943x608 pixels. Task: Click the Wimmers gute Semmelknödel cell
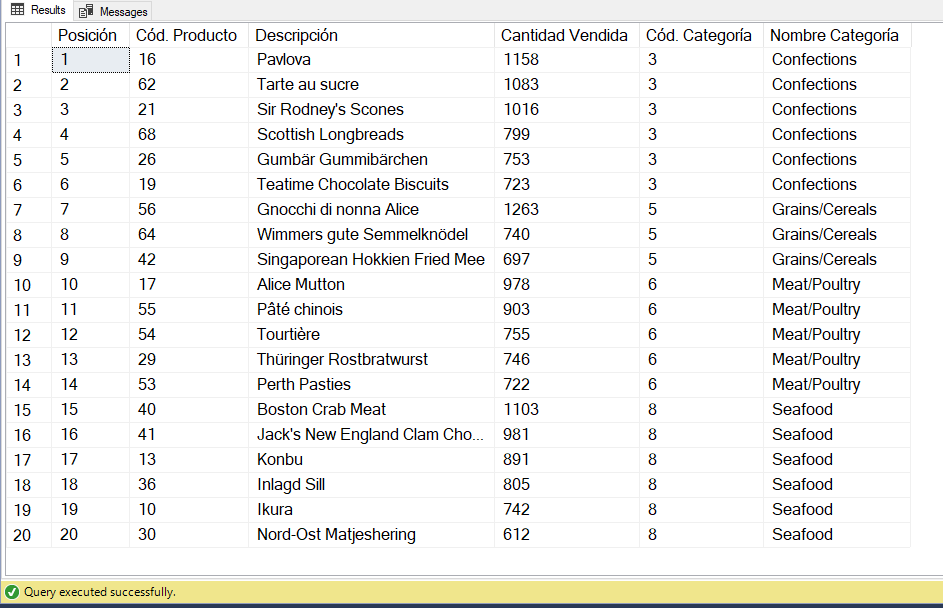pyautogui.click(x=371, y=235)
